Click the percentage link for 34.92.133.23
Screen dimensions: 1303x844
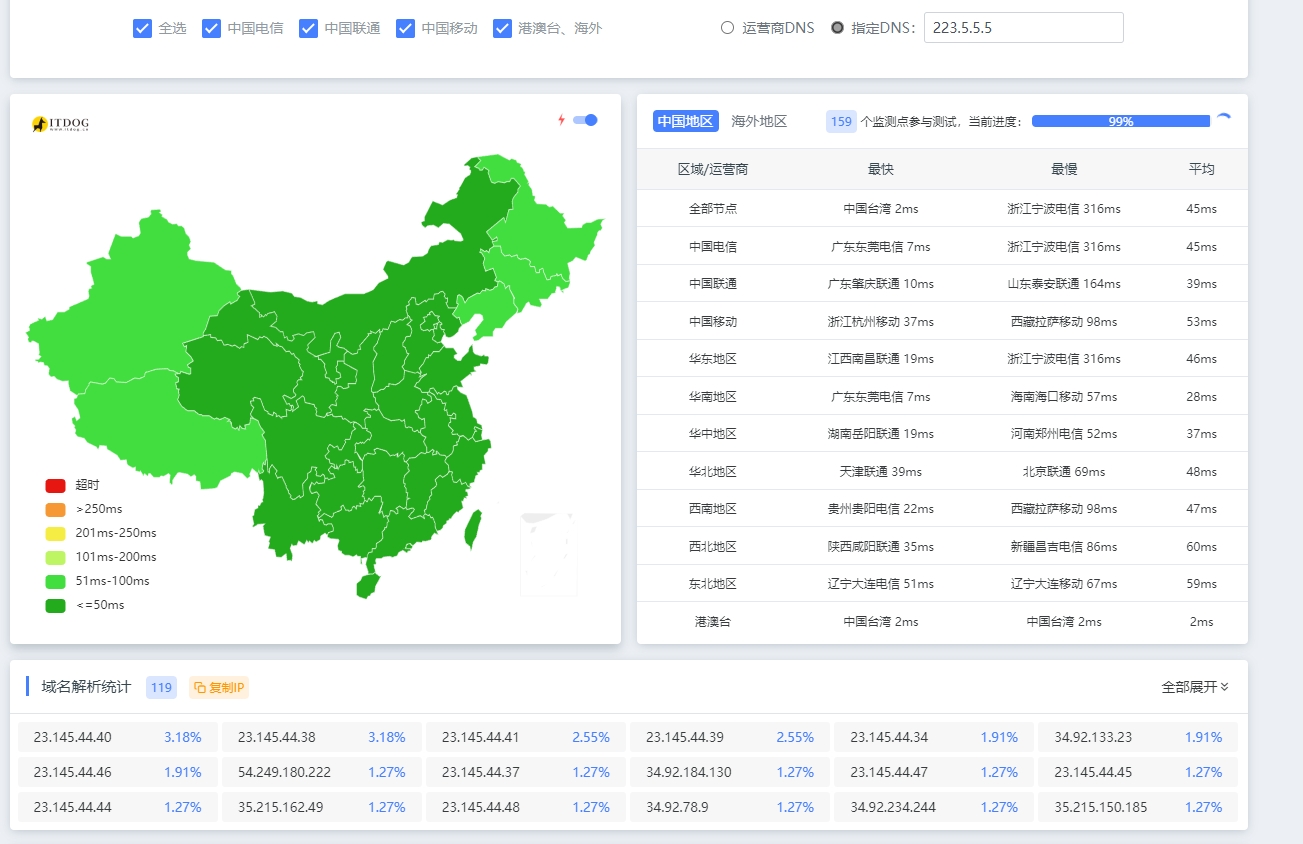pos(1202,736)
